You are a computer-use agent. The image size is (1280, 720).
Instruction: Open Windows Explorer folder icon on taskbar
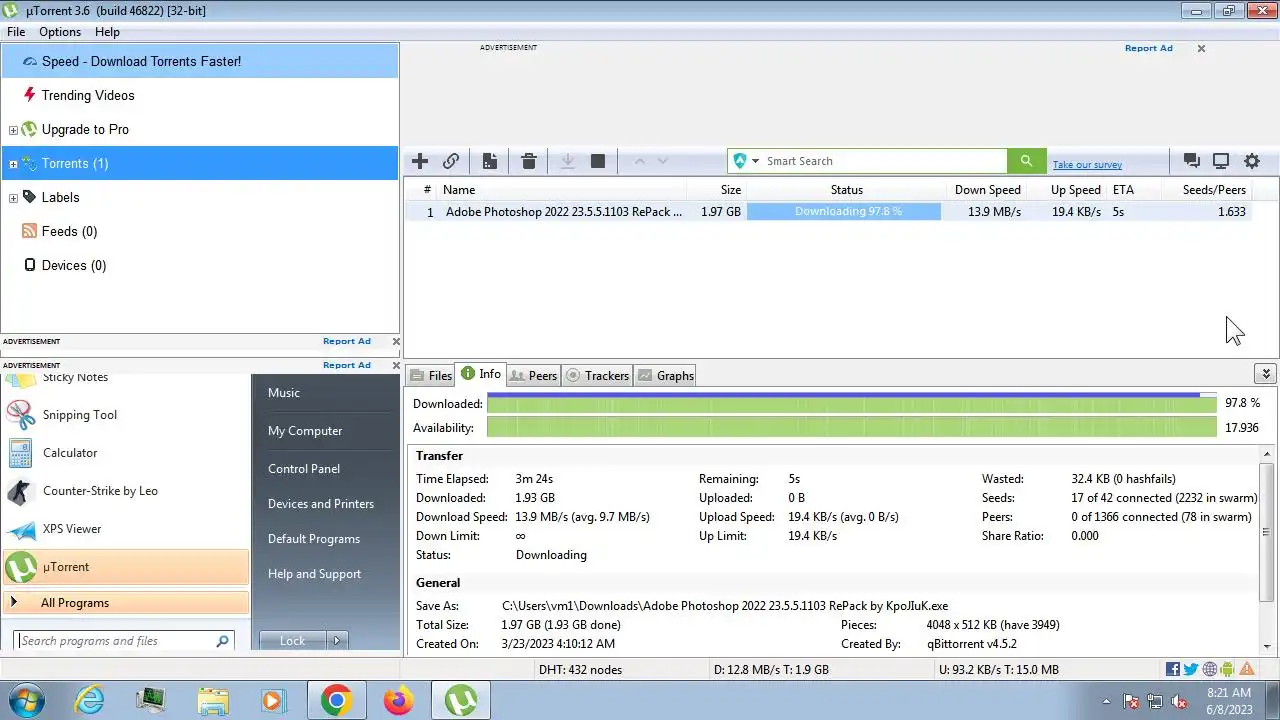tap(213, 701)
